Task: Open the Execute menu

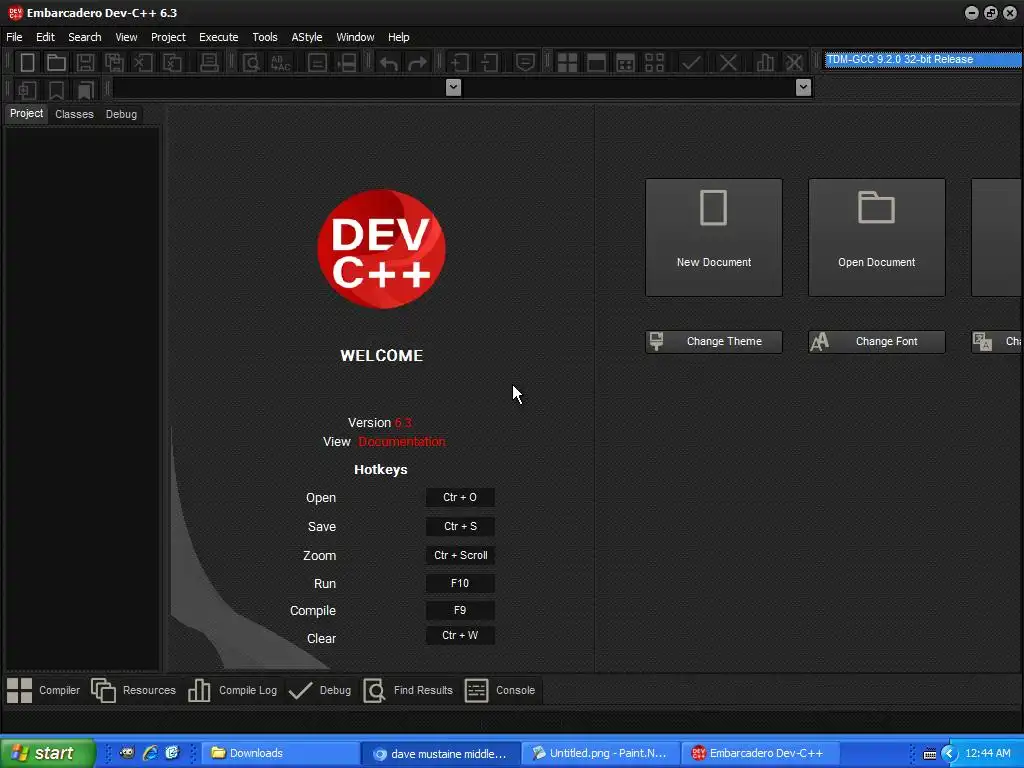Action: (219, 37)
